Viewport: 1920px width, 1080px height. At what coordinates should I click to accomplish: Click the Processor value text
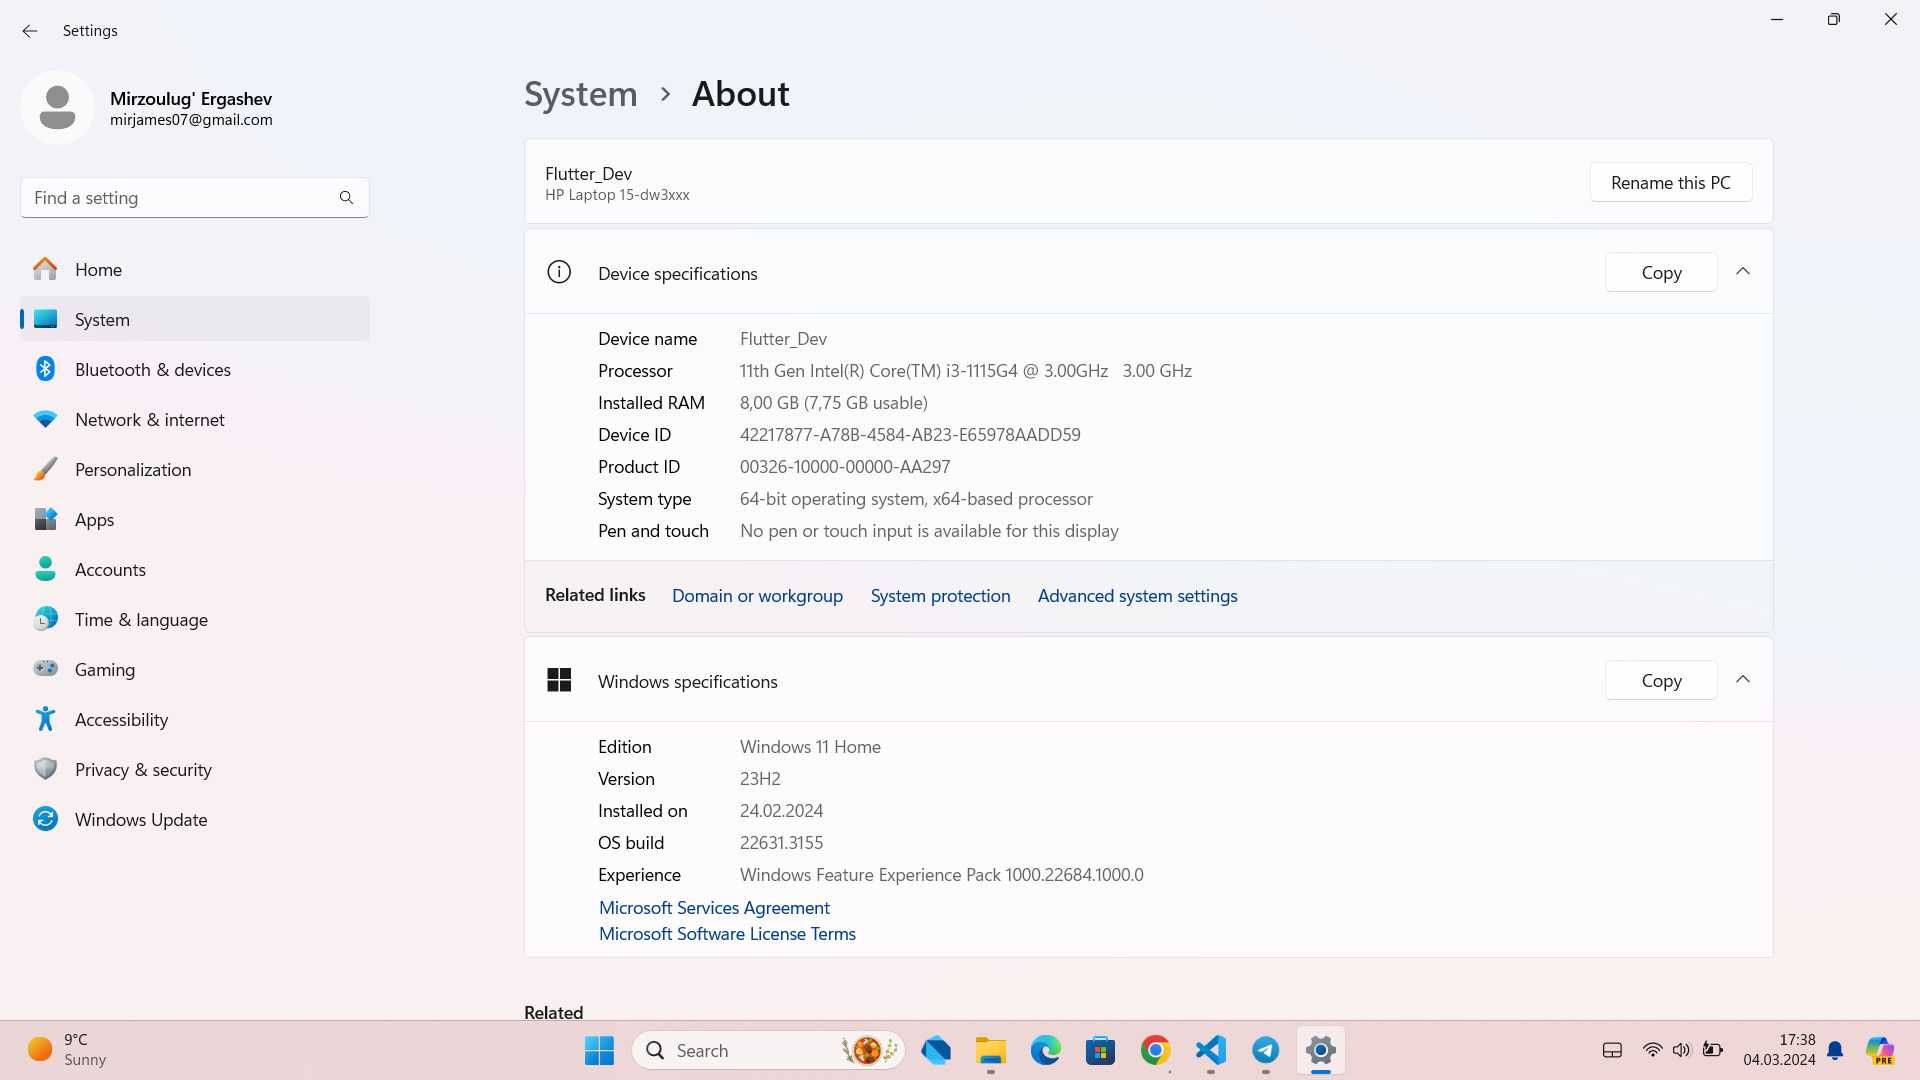(966, 371)
